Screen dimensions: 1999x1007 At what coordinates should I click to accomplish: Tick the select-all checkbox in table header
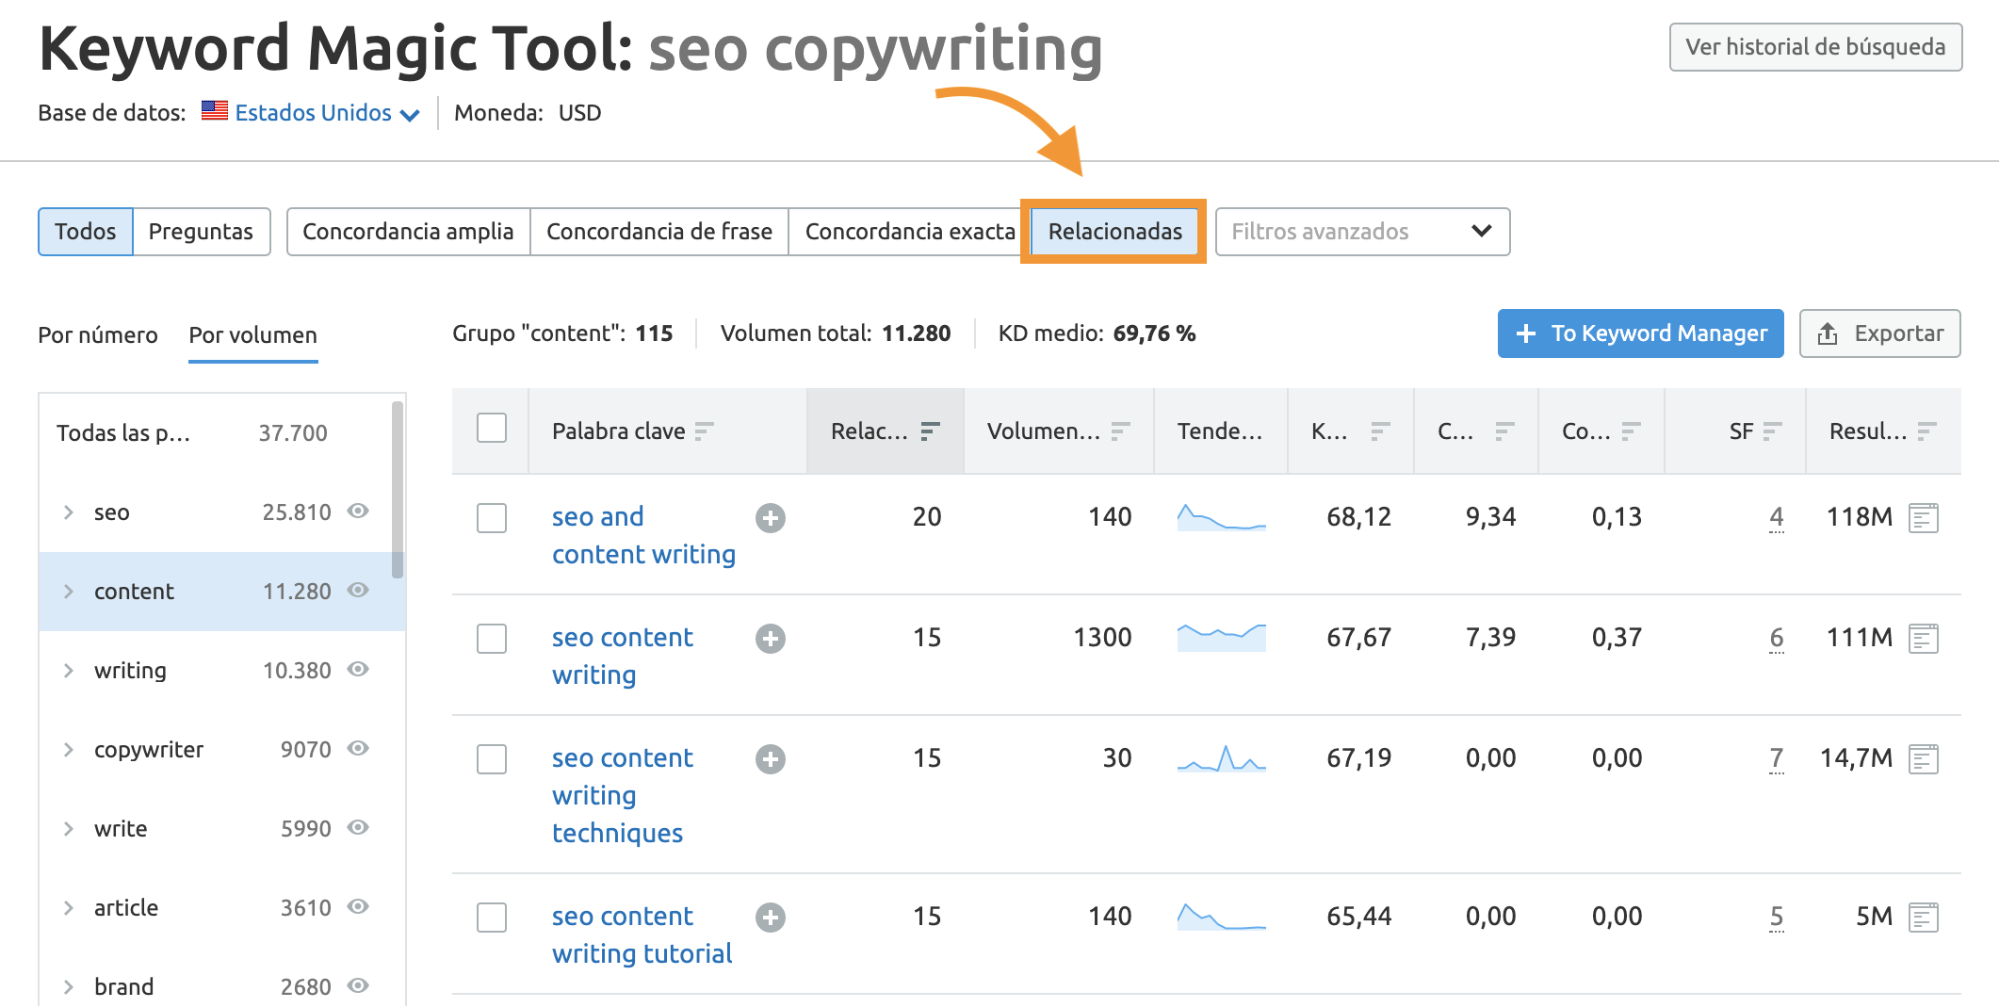tap(491, 428)
